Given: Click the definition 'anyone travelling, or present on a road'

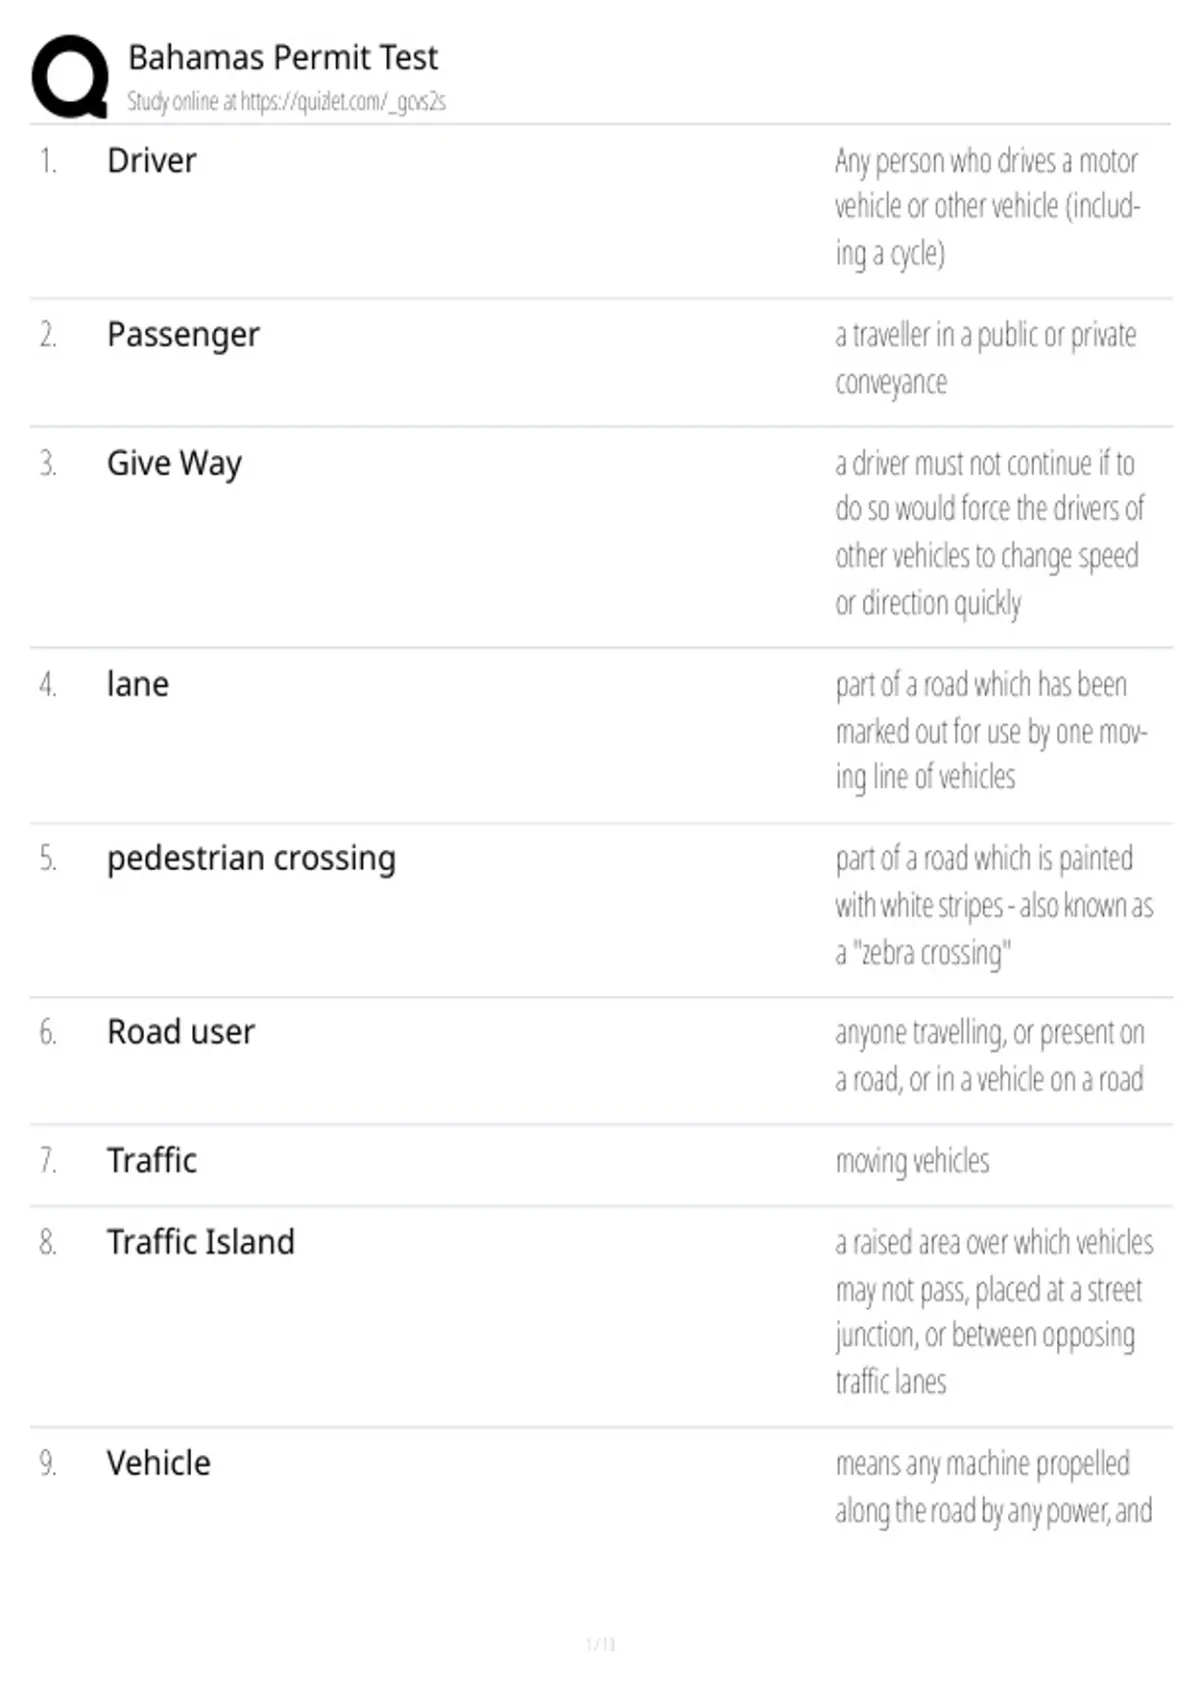Looking at the screenshot, I should 990,1056.
